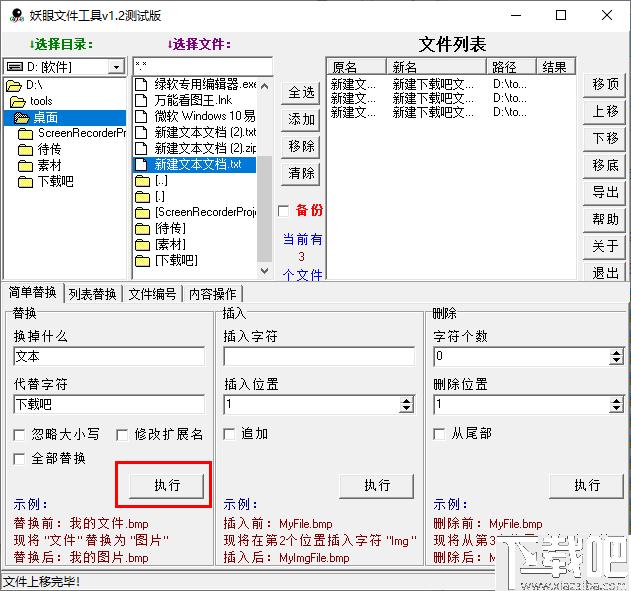The height and width of the screenshot is (591, 631).
Task: Click the 路径 column header
Action: pos(511,66)
